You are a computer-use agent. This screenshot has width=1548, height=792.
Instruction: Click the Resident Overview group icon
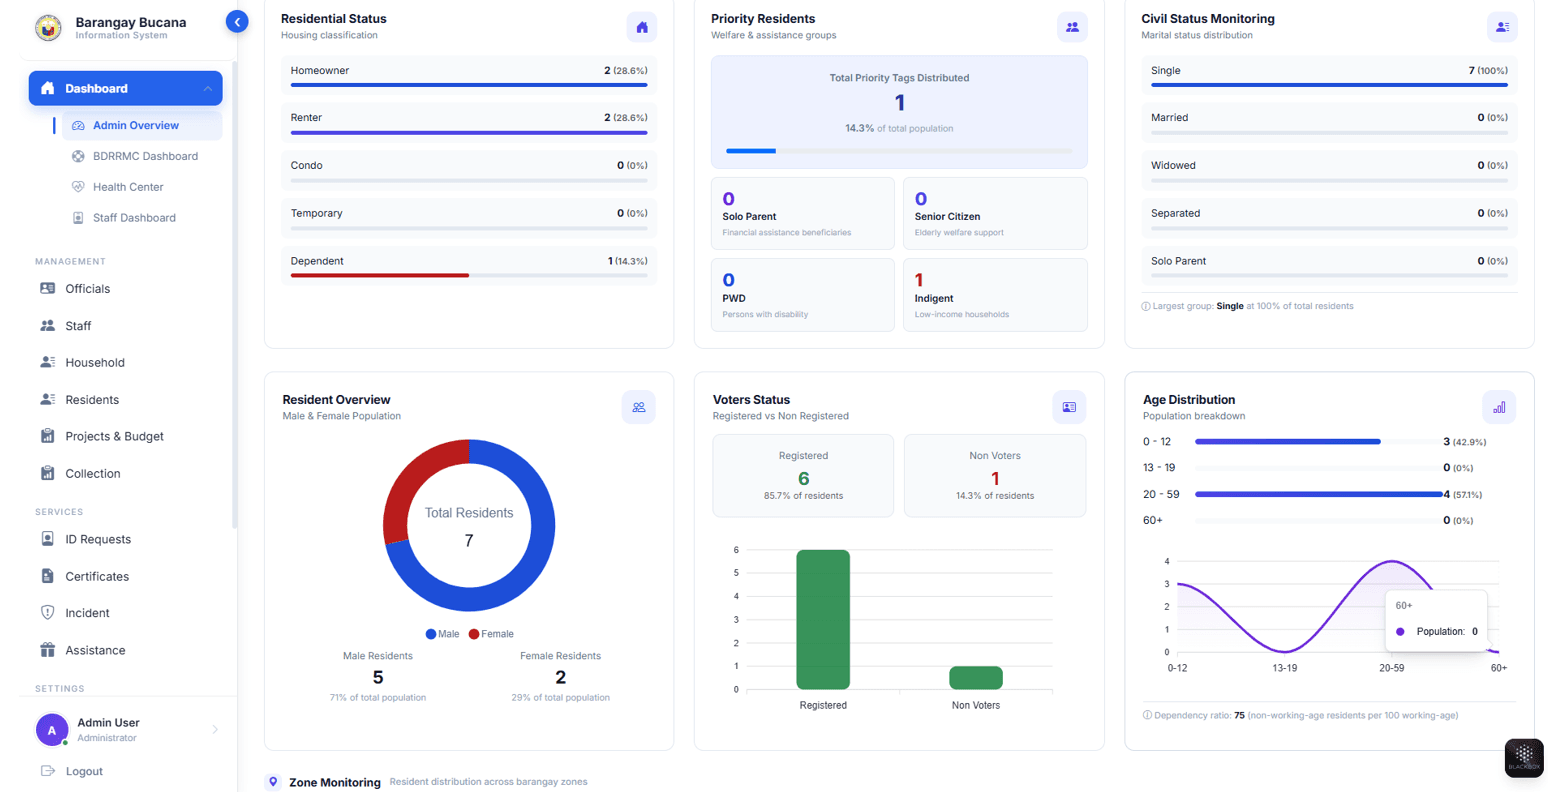tap(638, 407)
